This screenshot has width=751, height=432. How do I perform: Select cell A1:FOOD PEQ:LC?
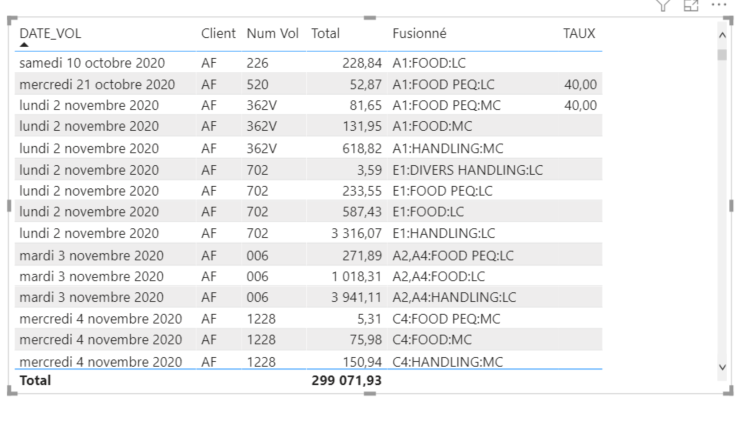click(444, 85)
